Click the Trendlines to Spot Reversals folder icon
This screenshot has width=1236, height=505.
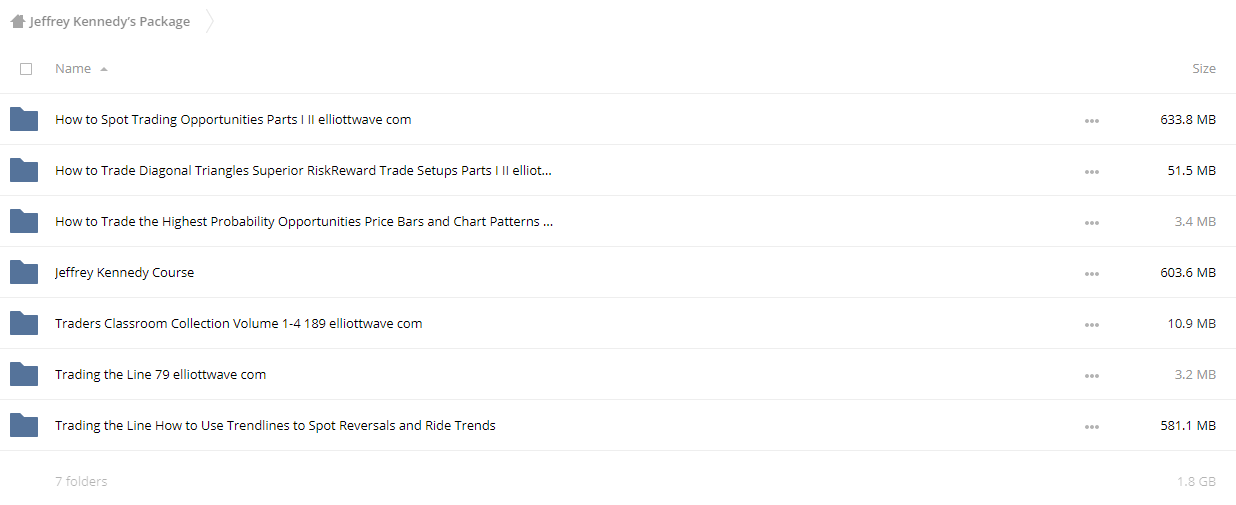(x=24, y=425)
